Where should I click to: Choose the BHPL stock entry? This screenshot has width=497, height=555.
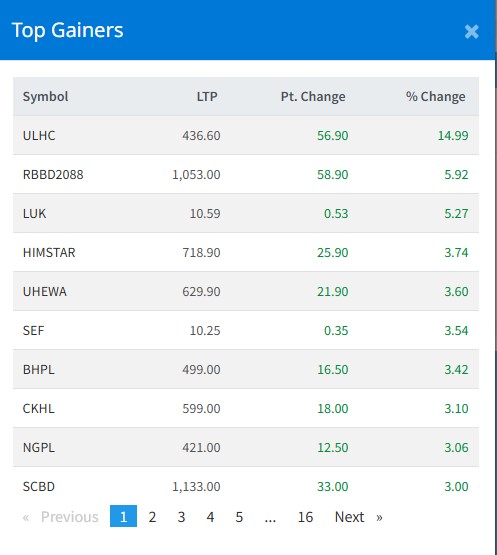click(x=39, y=370)
